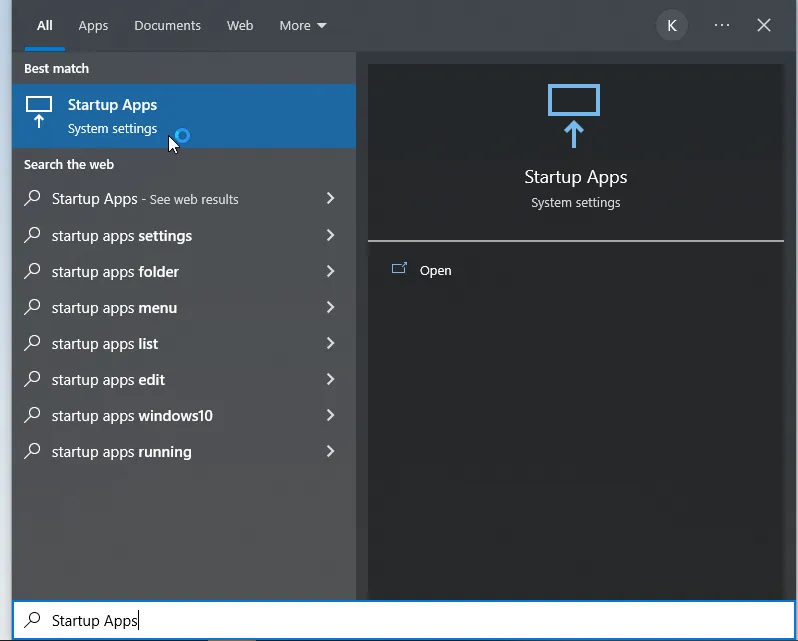Expand arrow for Startup Apps web results
Image resolution: width=798 pixels, height=641 pixels.
(x=330, y=199)
